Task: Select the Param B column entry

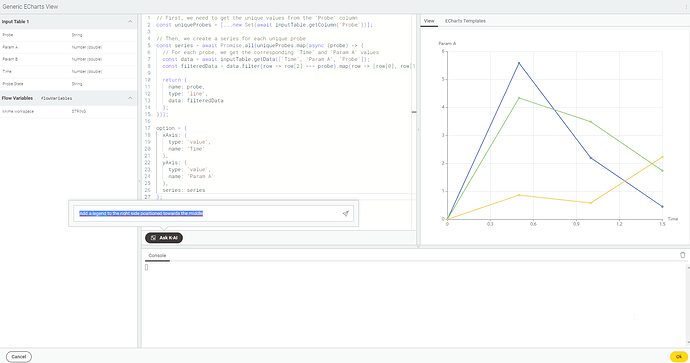Action: pos(68,59)
